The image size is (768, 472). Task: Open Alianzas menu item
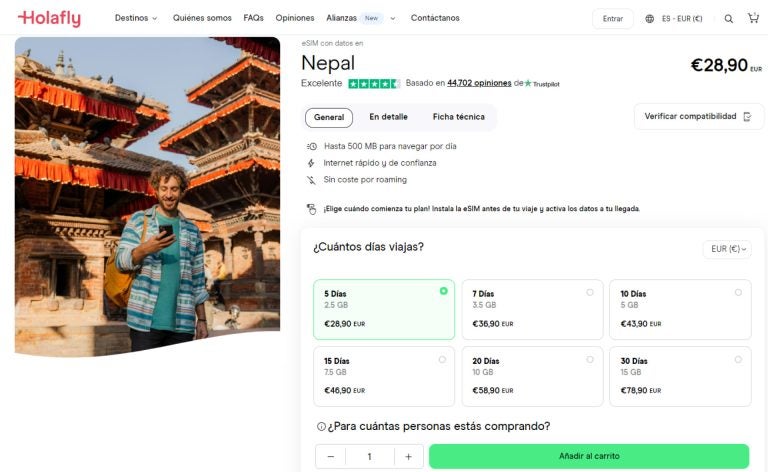point(341,18)
